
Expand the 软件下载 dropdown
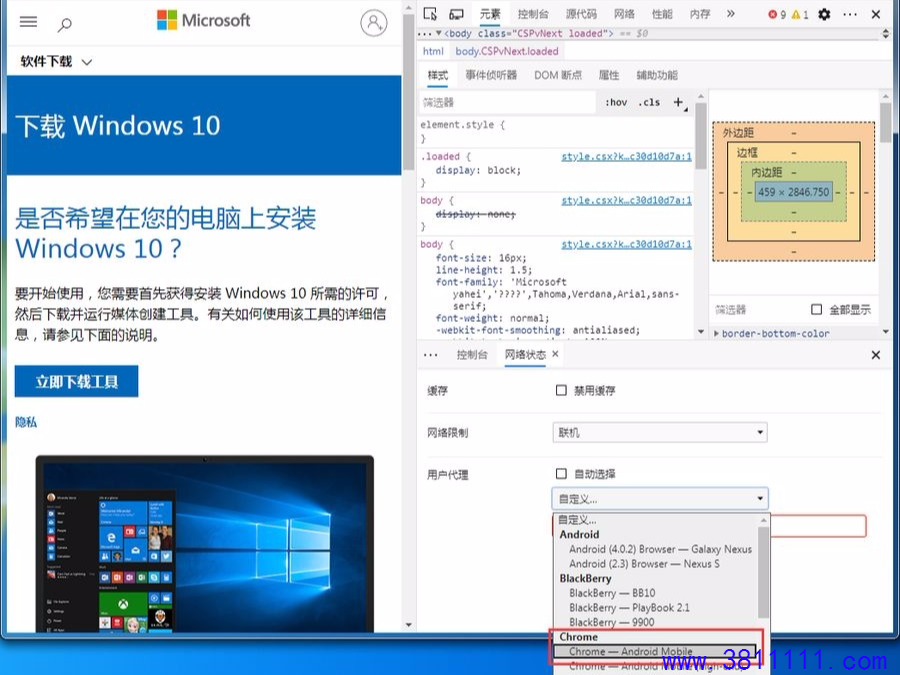(x=56, y=61)
